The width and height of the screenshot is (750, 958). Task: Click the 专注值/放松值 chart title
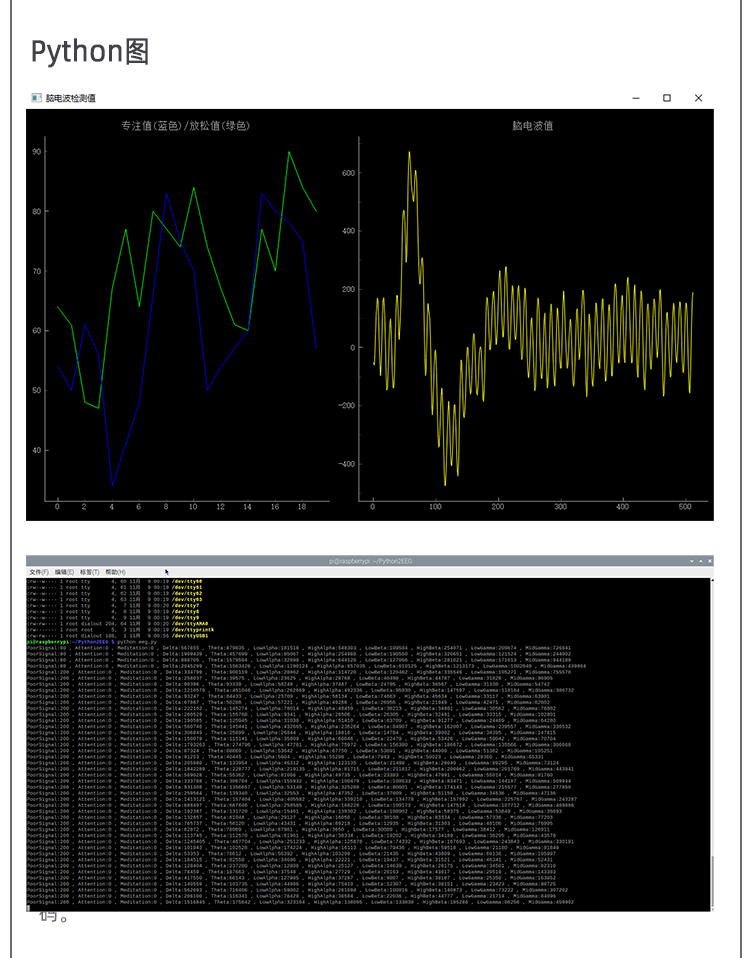(x=184, y=126)
